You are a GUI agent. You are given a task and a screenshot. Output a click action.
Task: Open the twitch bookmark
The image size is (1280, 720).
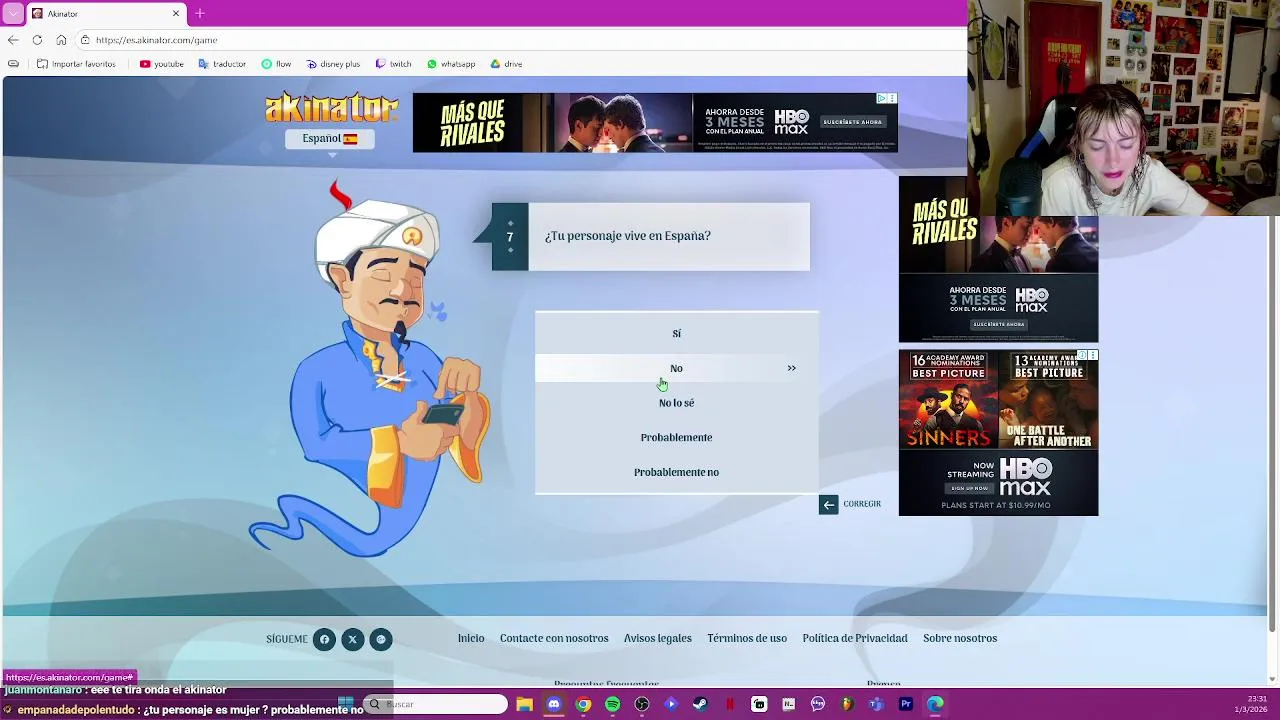393,64
